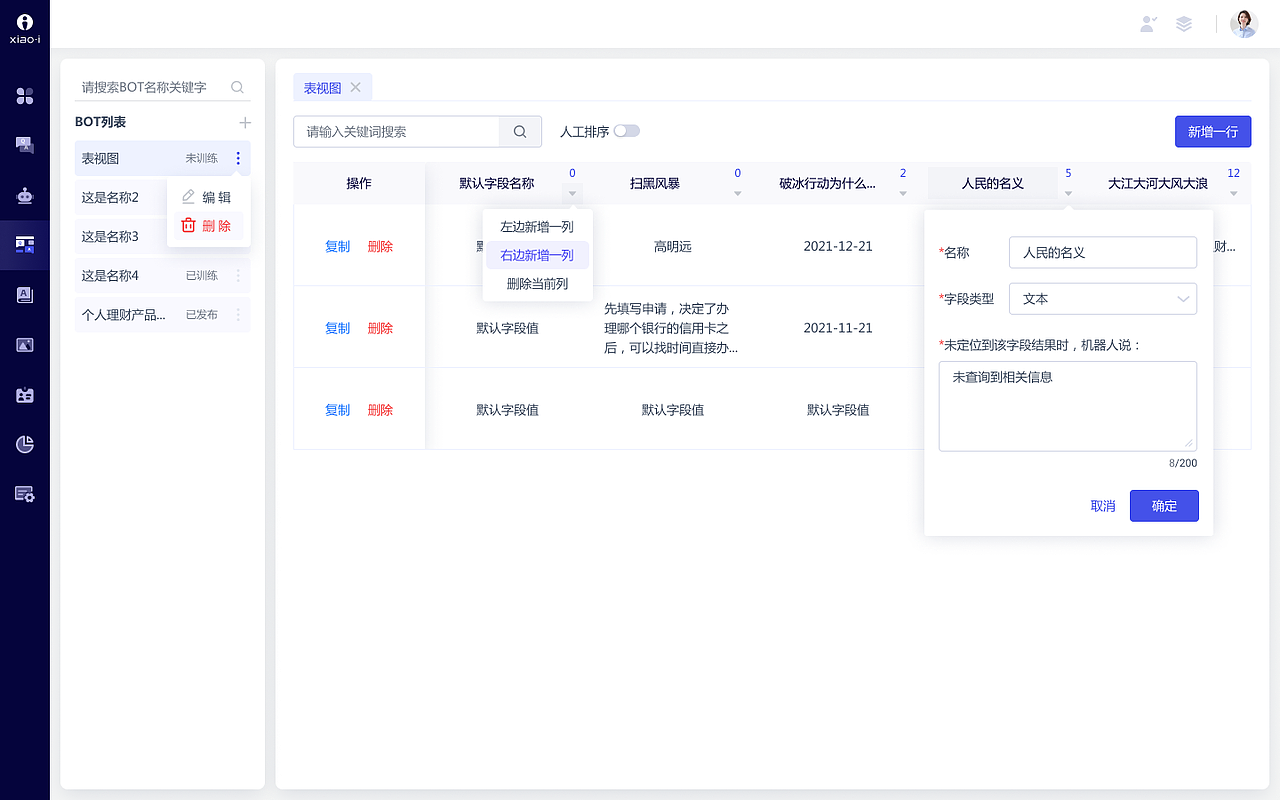Select the robot bot management icon
Image resolution: width=1280 pixels, height=800 pixels.
(x=25, y=196)
